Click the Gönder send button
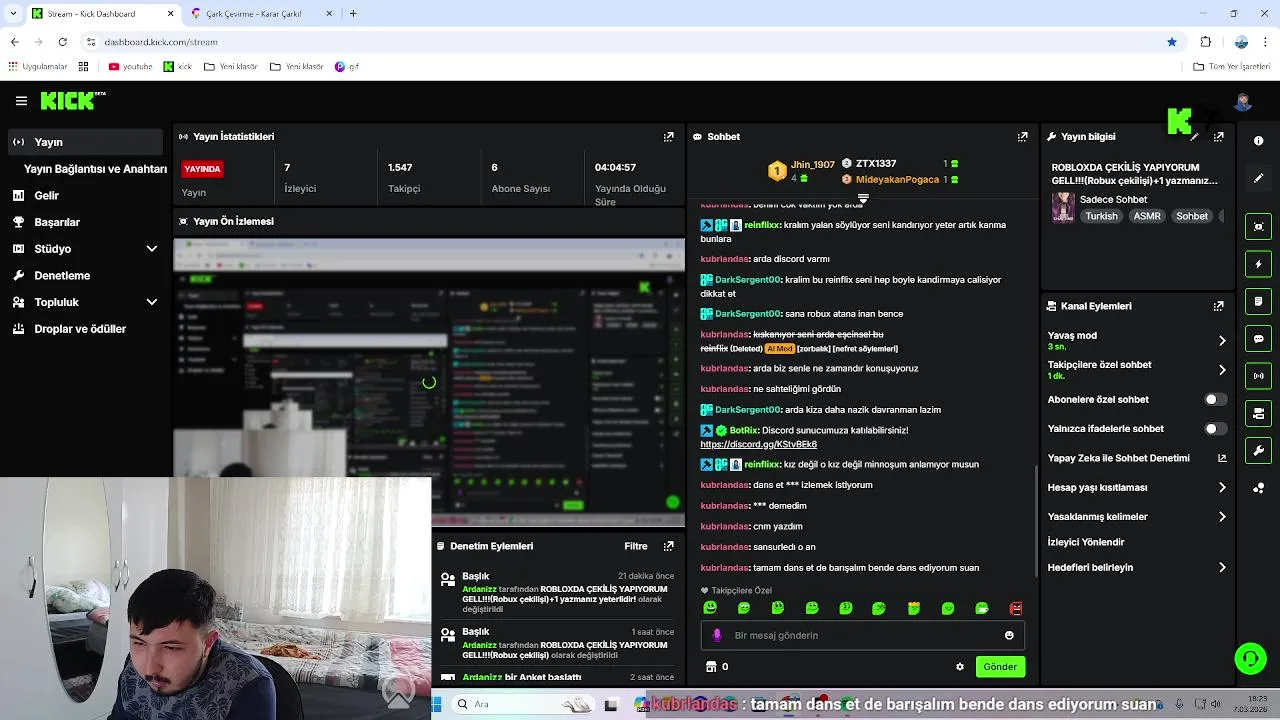The width and height of the screenshot is (1280, 720). click(x=1000, y=667)
